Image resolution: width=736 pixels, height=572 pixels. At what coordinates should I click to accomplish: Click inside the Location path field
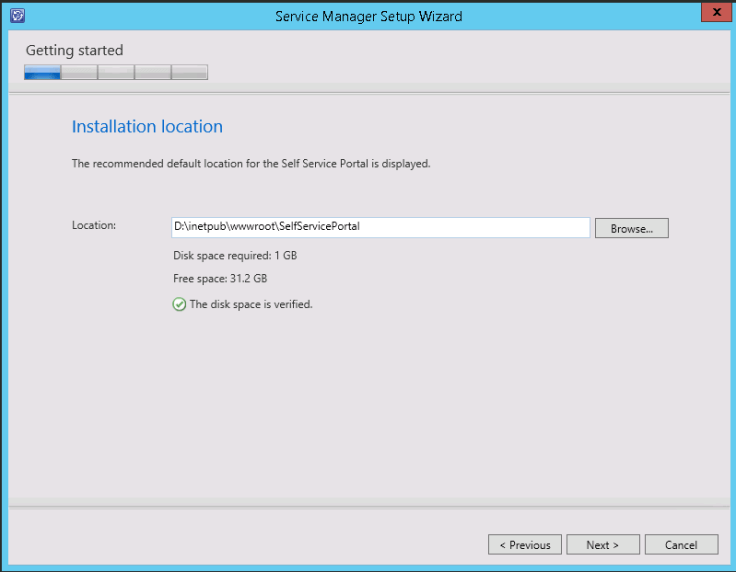pos(380,227)
